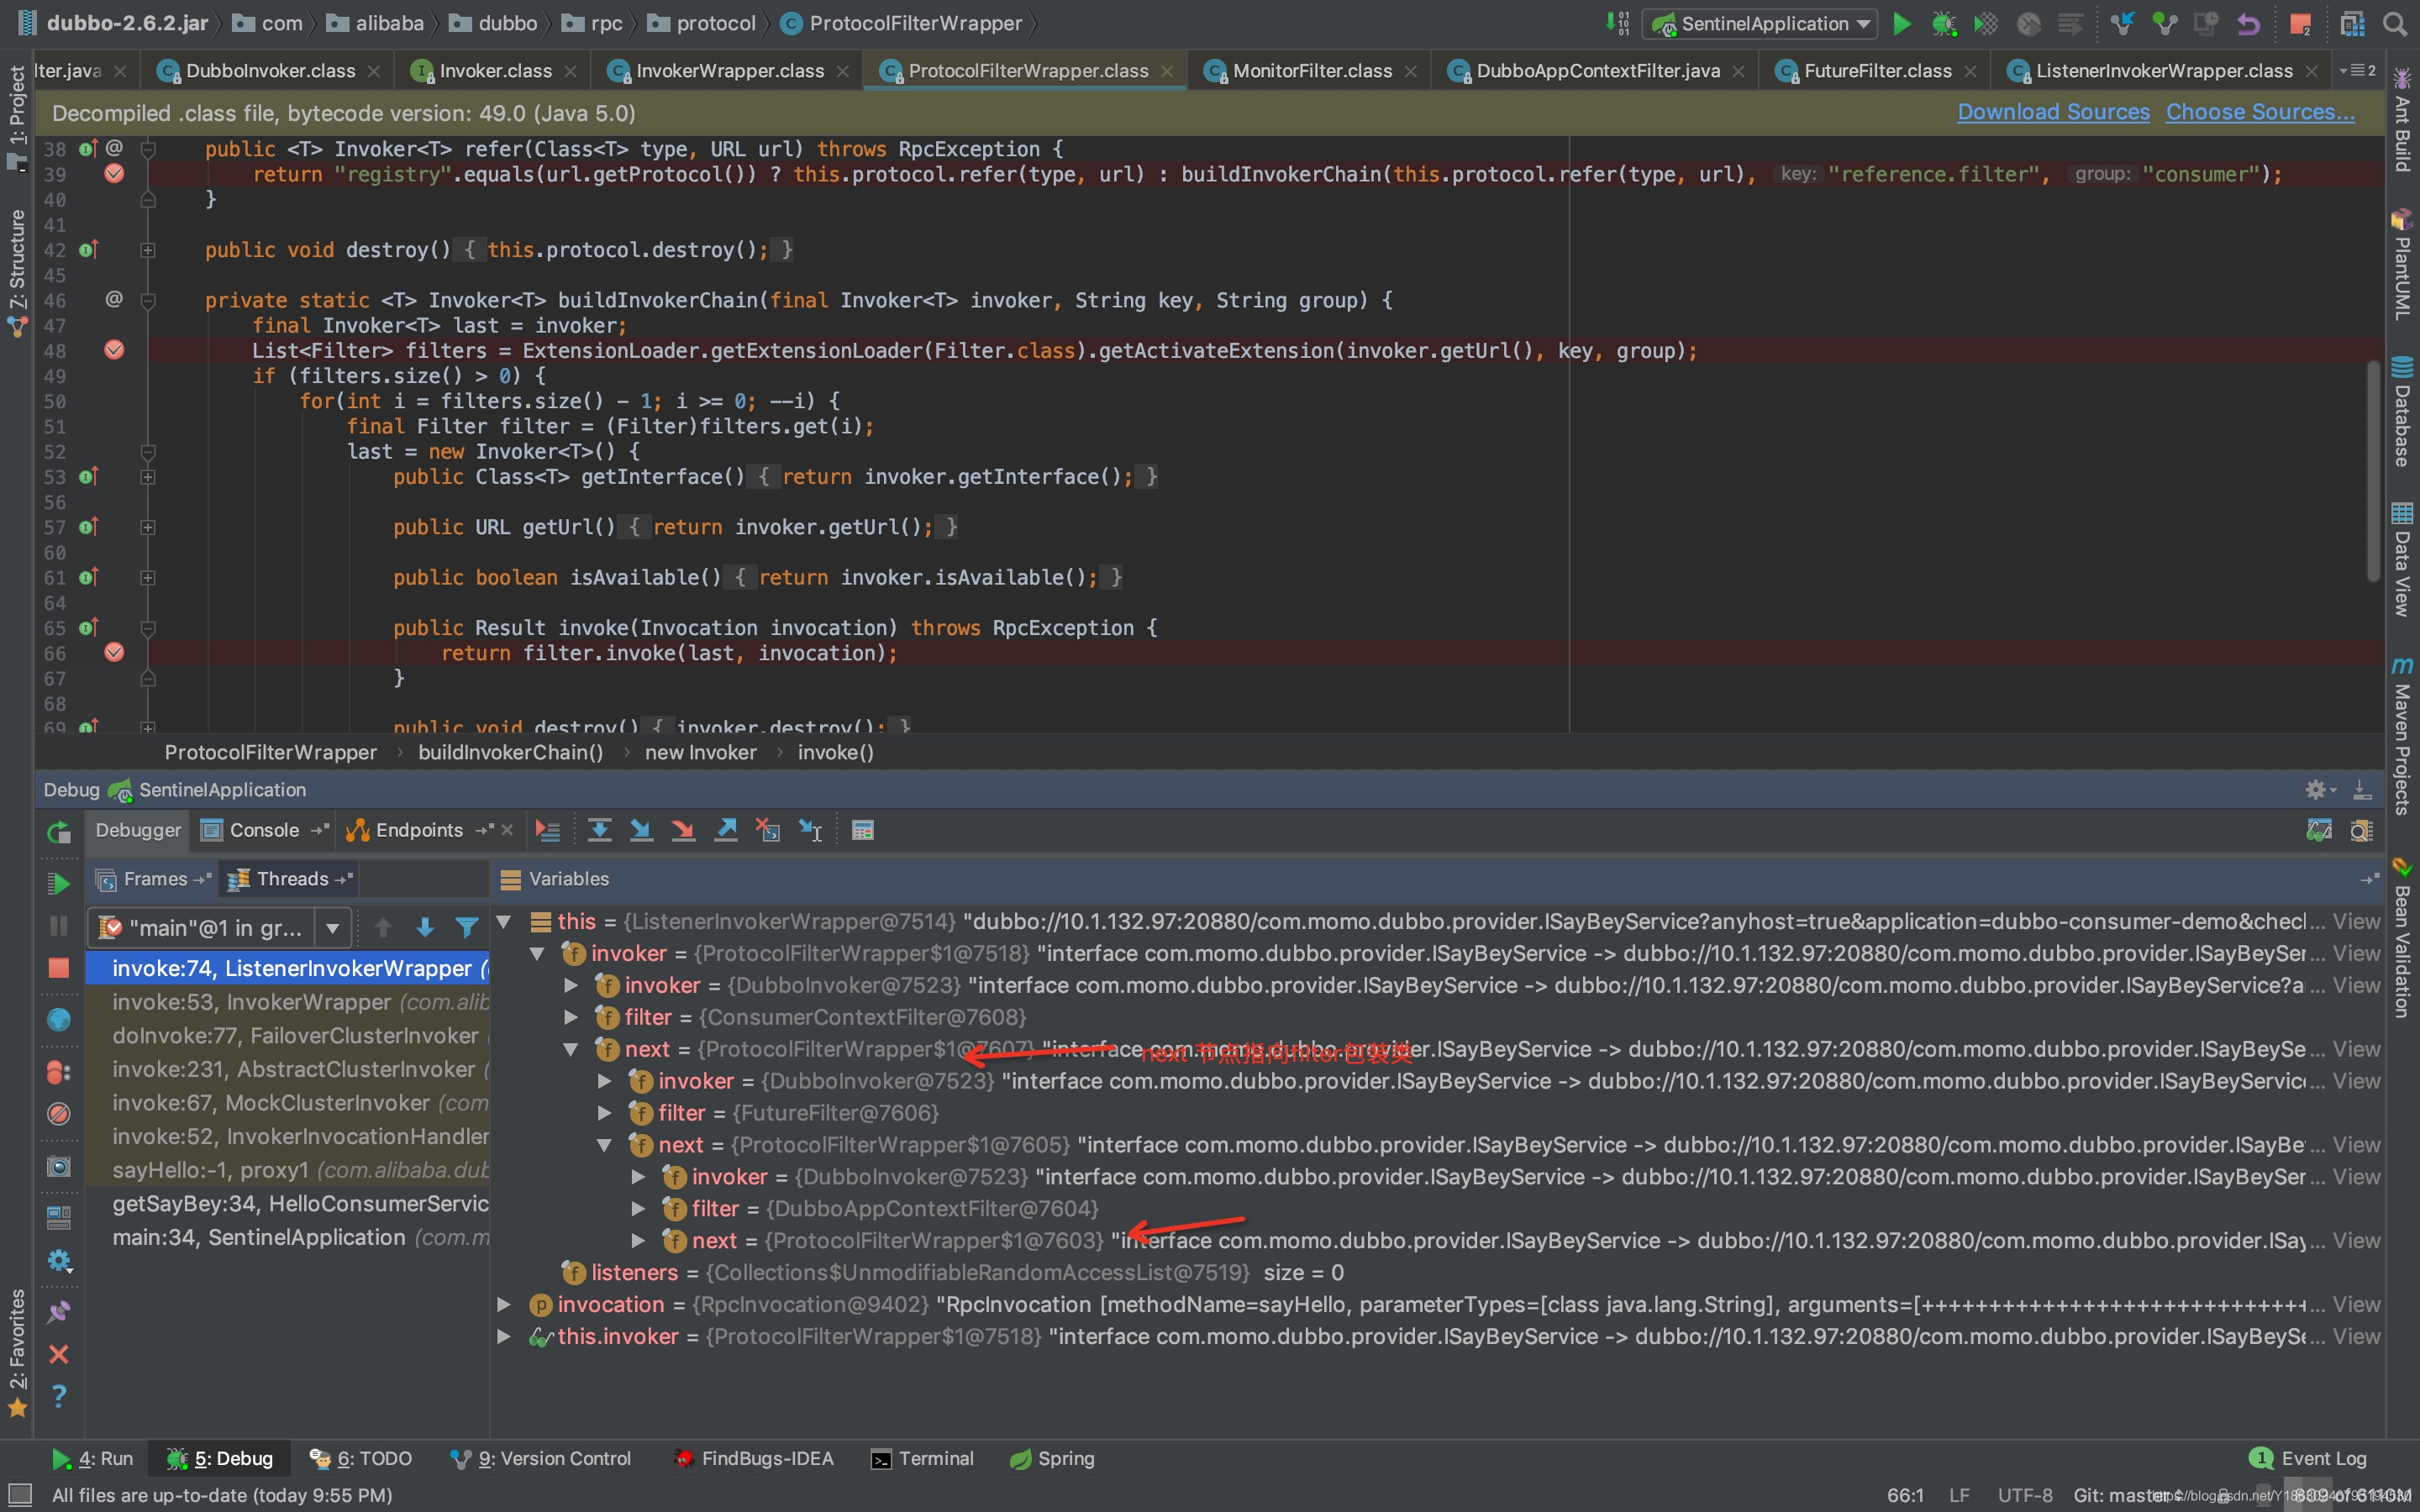Stop the debug session with the red square
The image size is (2420, 1512).
coord(59,968)
